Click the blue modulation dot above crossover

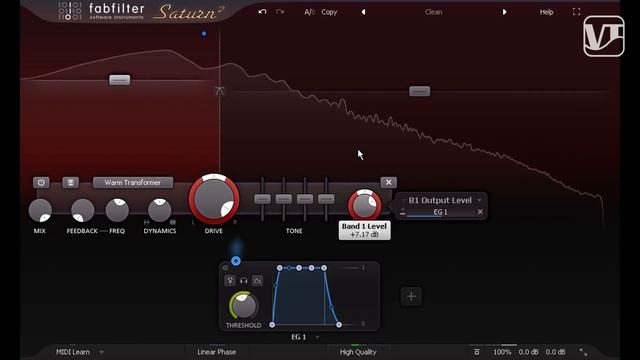coord(204,33)
